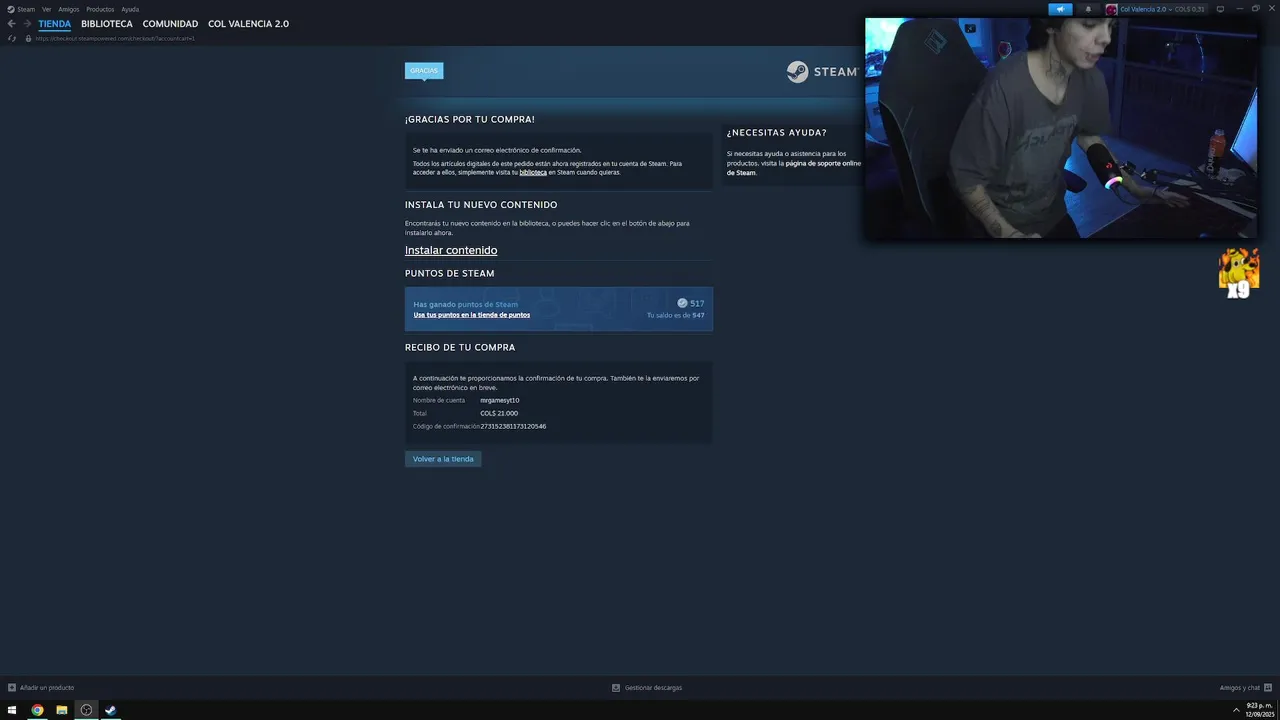This screenshot has height=720, width=1280.
Task: Select the checkout URL address field
Action: point(115,38)
